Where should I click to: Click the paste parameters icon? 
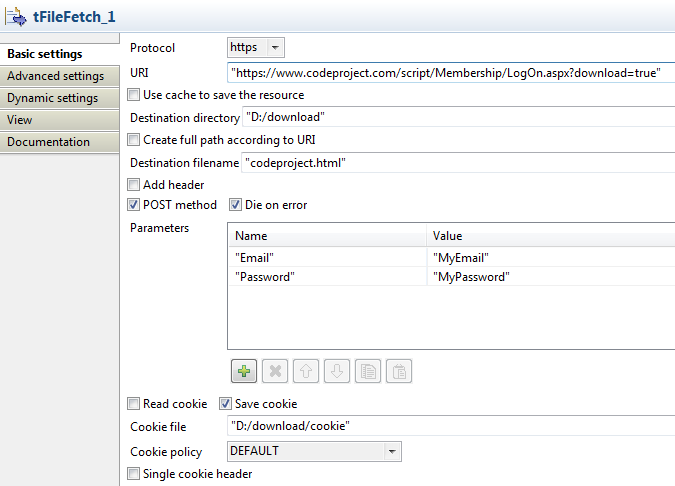tap(399, 371)
